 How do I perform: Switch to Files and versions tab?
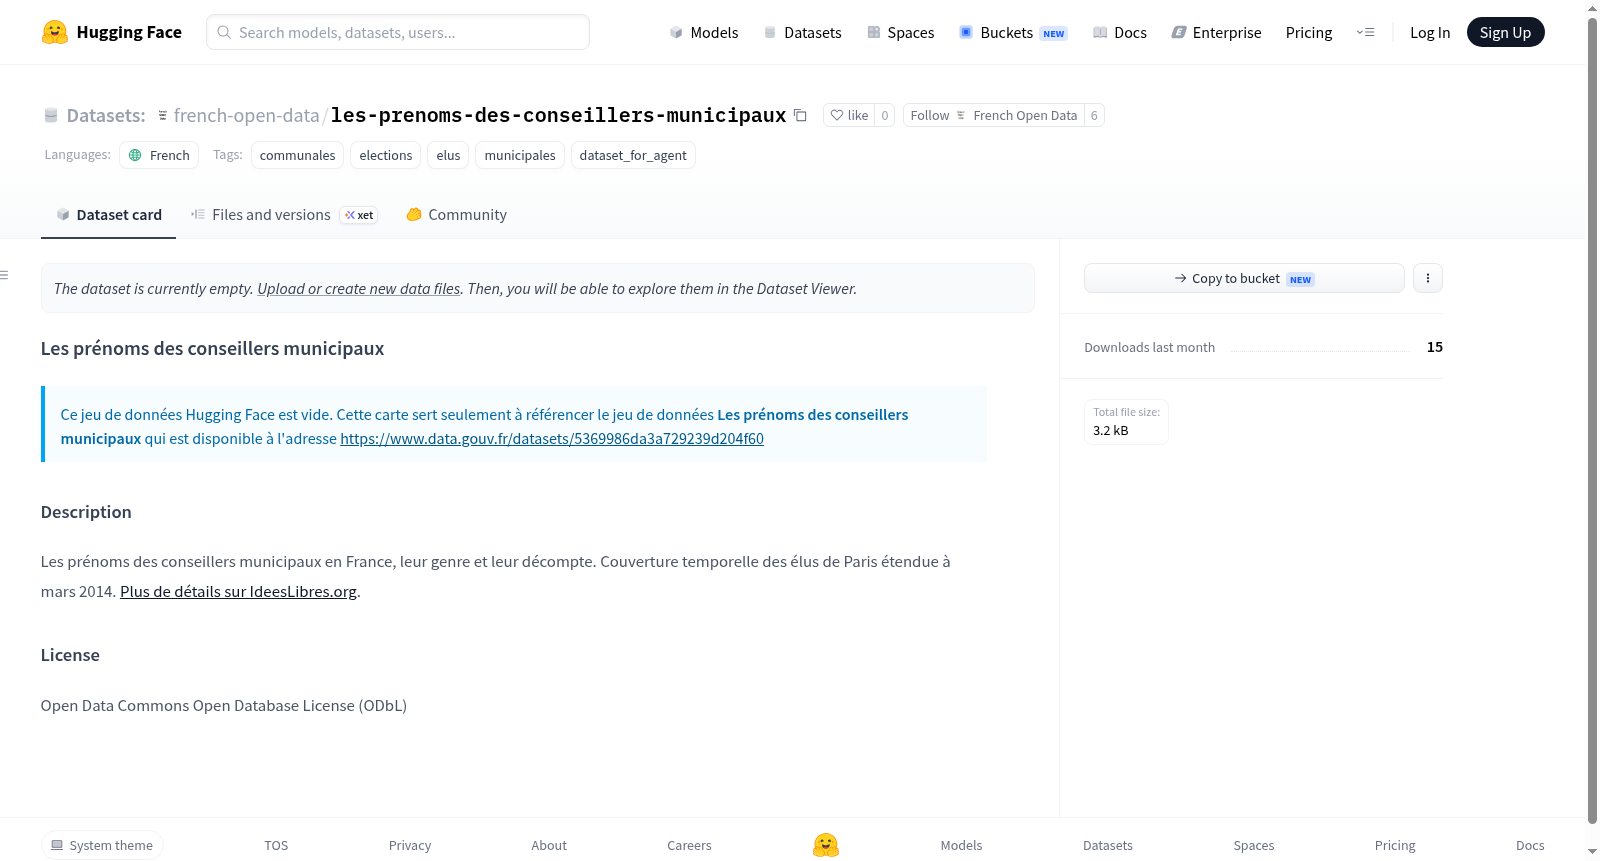[284, 214]
